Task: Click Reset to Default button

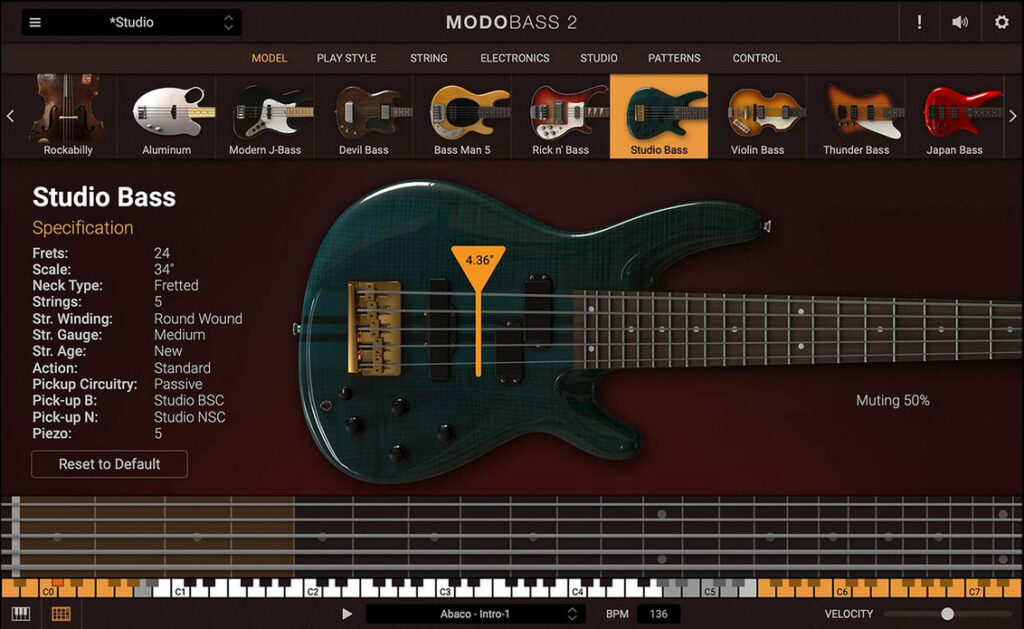Action: pyautogui.click(x=110, y=464)
